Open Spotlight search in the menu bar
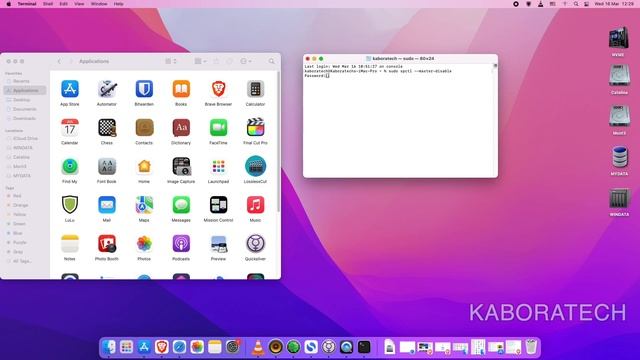Image resolution: width=640 pixels, height=360 pixels. [576, 4]
